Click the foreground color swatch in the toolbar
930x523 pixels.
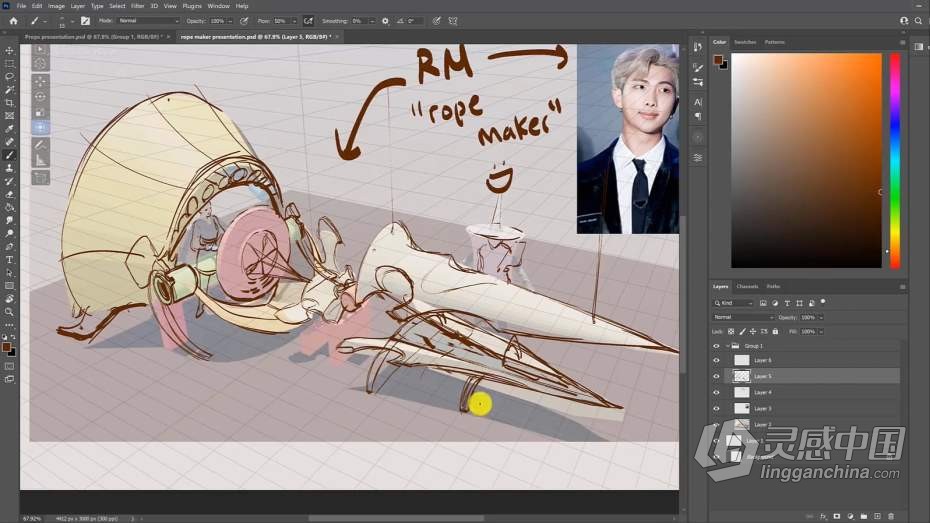click(8, 346)
